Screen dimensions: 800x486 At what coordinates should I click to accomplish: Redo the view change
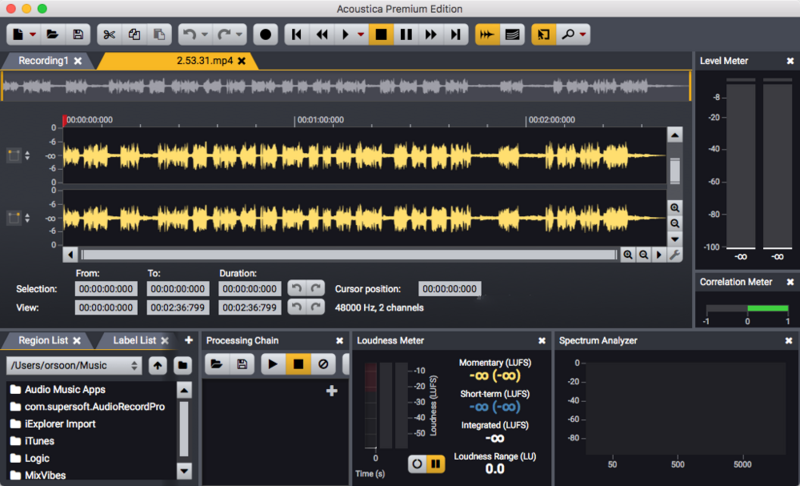(x=315, y=307)
